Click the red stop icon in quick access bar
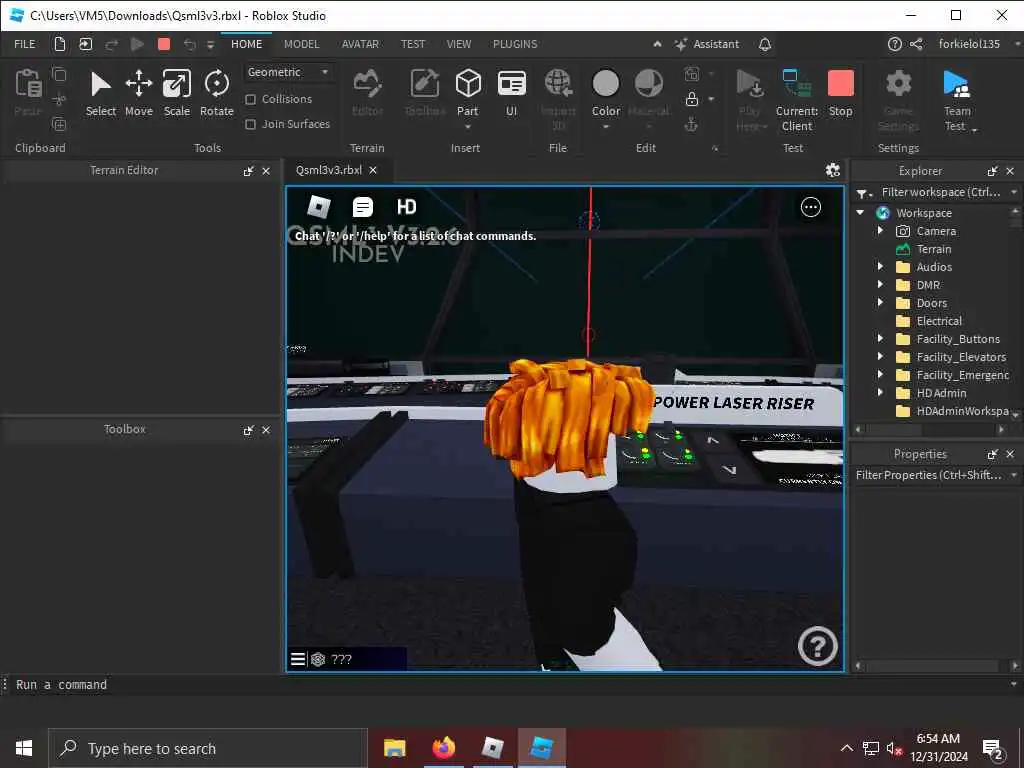 coord(164,44)
